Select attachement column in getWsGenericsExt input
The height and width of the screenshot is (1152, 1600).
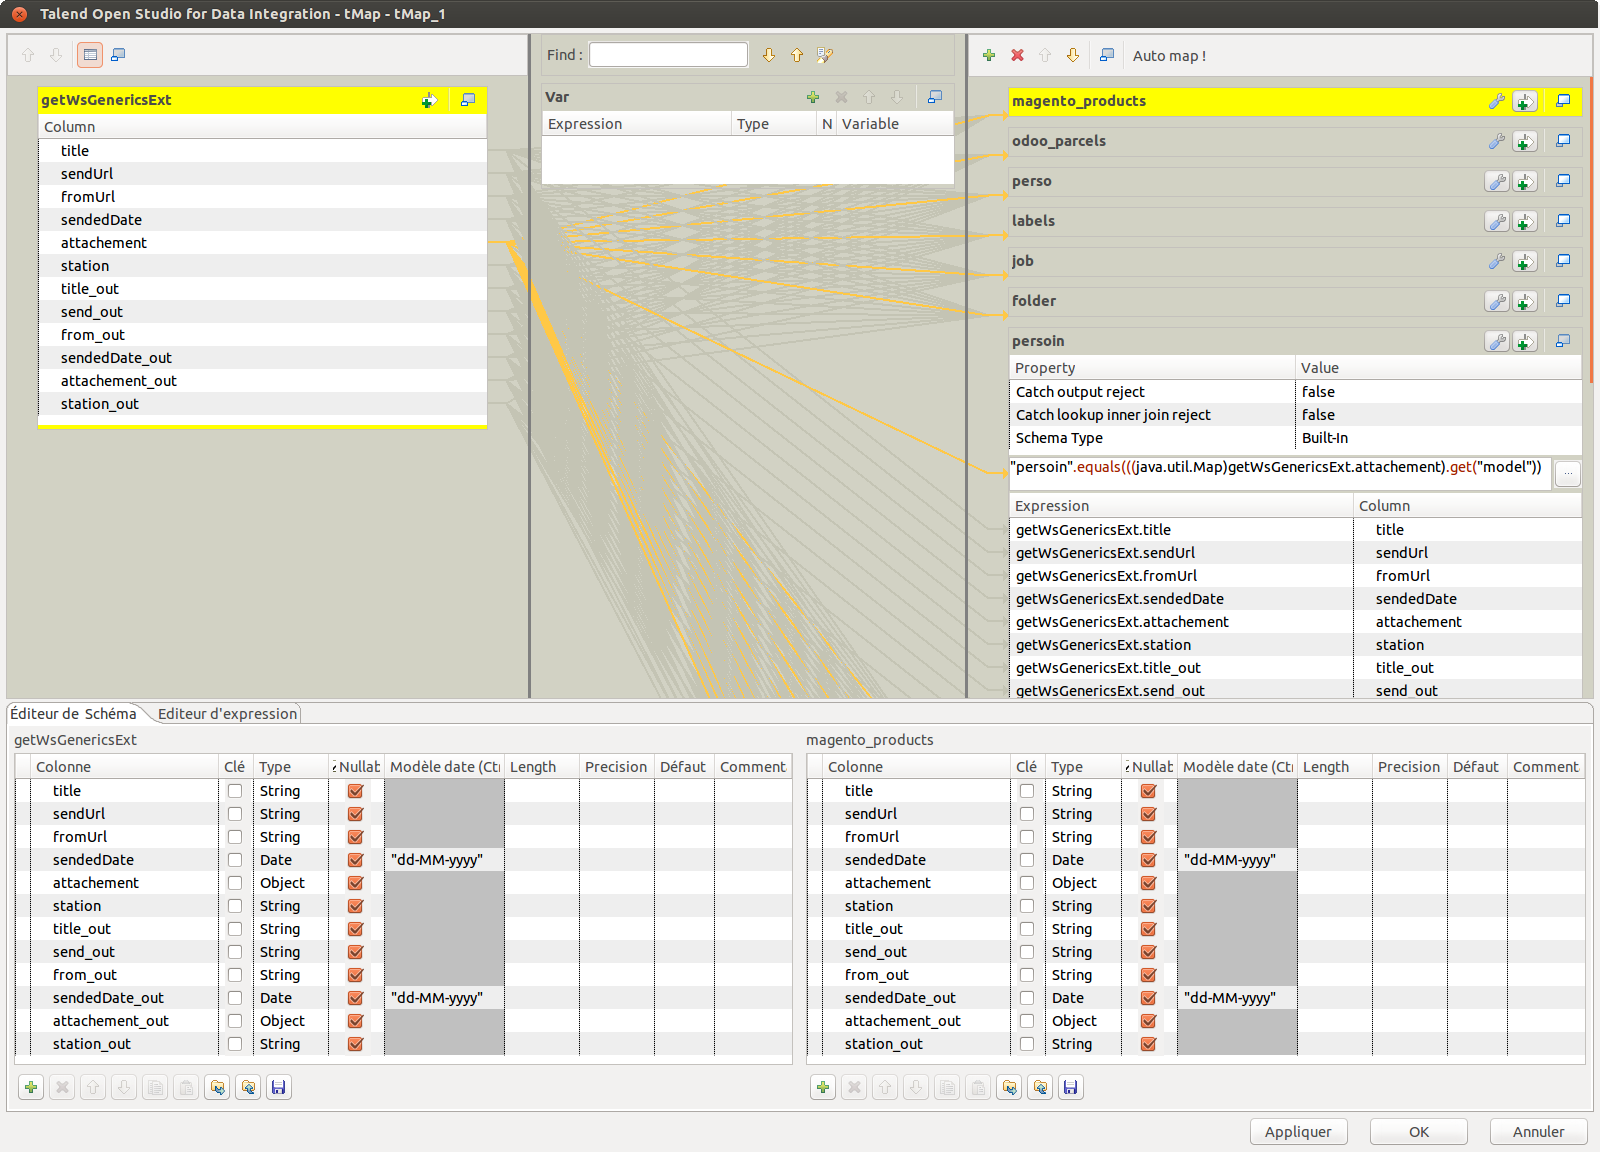coord(262,243)
